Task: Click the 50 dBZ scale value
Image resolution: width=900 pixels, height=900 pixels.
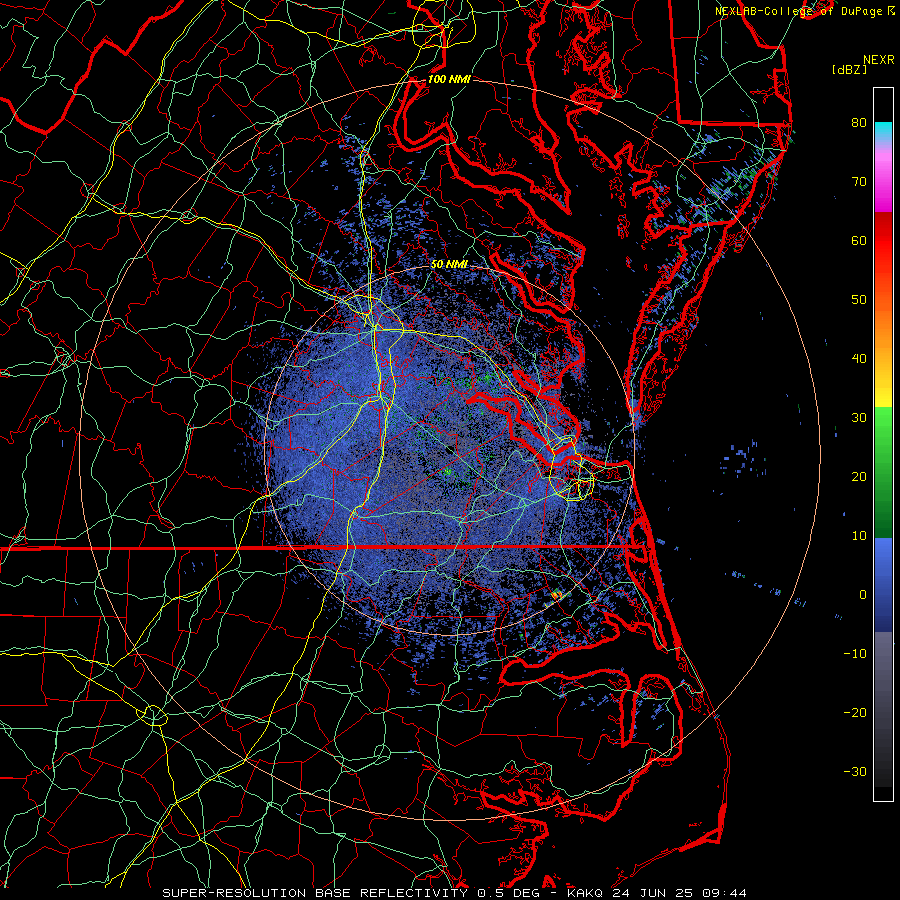Action: 859,300
